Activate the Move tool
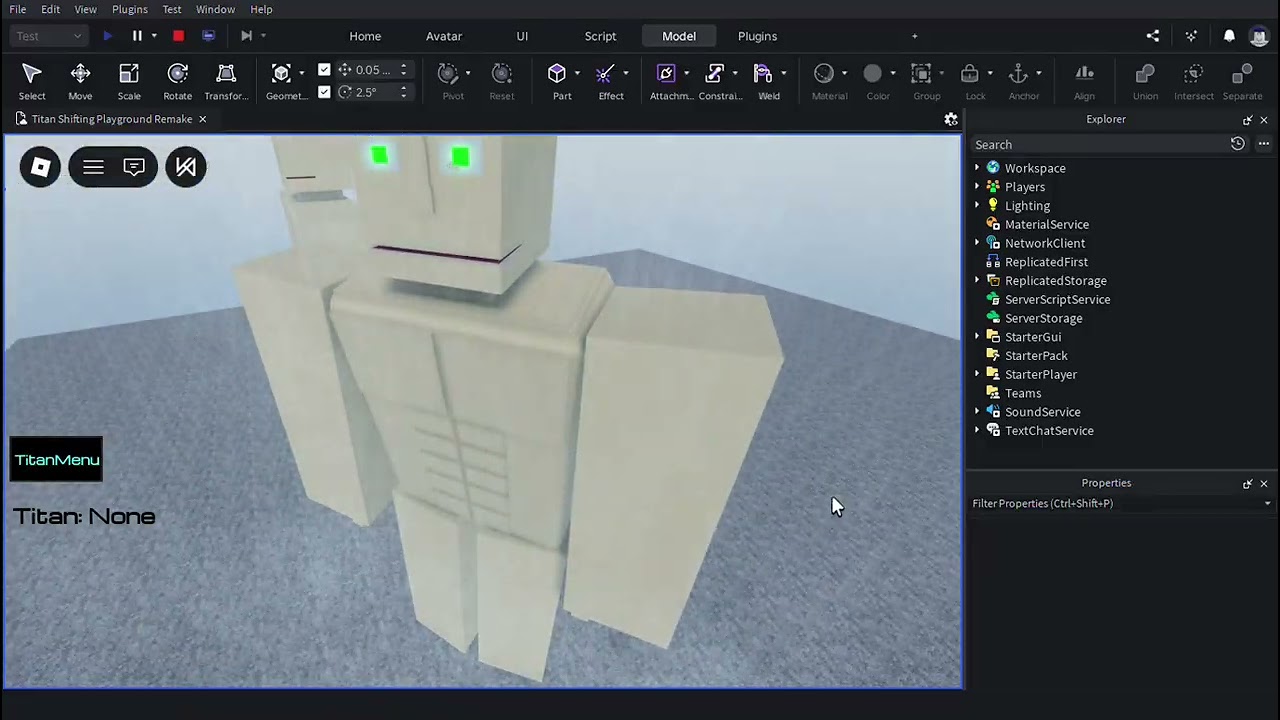This screenshot has width=1280, height=720. click(80, 81)
